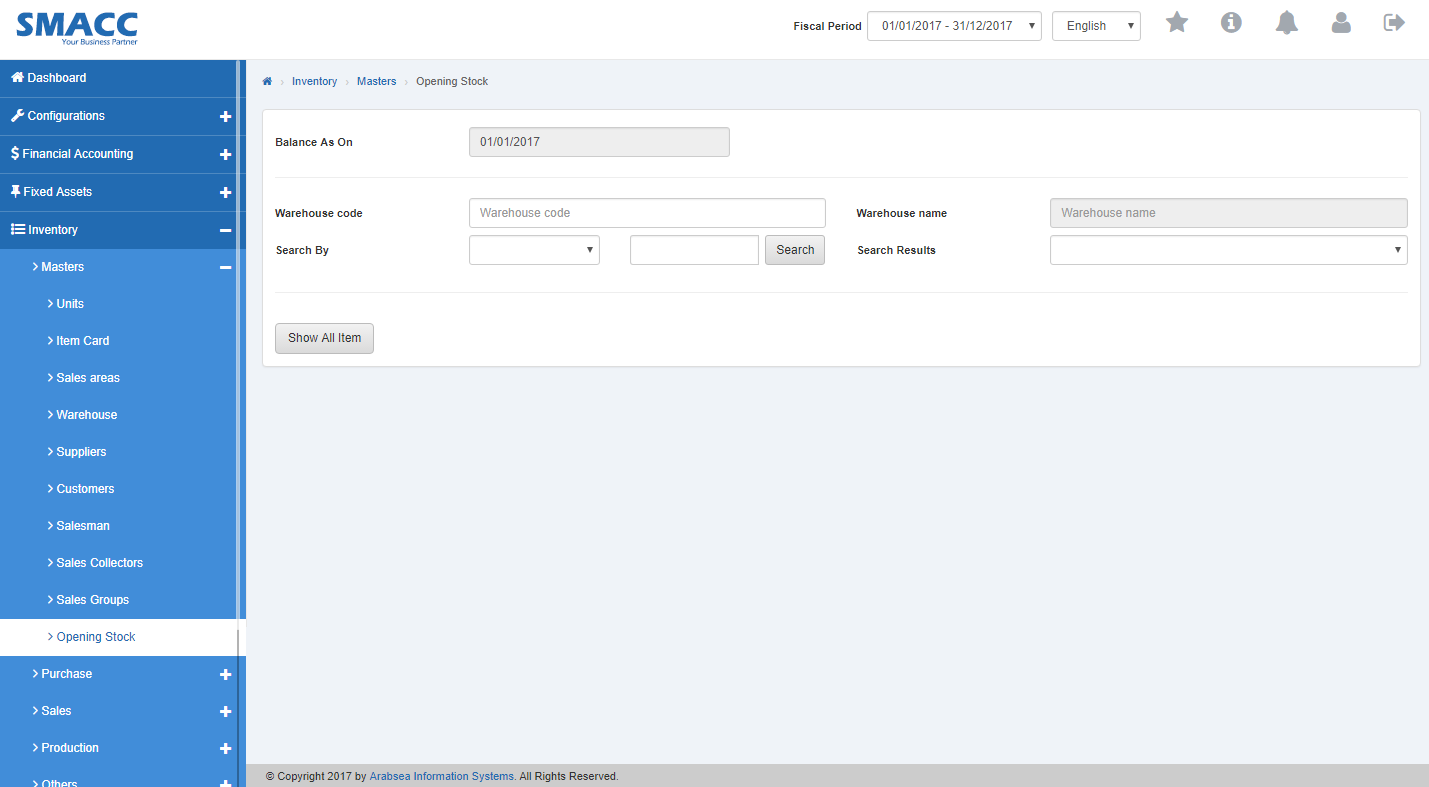Click the wrench icon beside Configurations
The height and width of the screenshot is (787, 1429).
coord(16,115)
